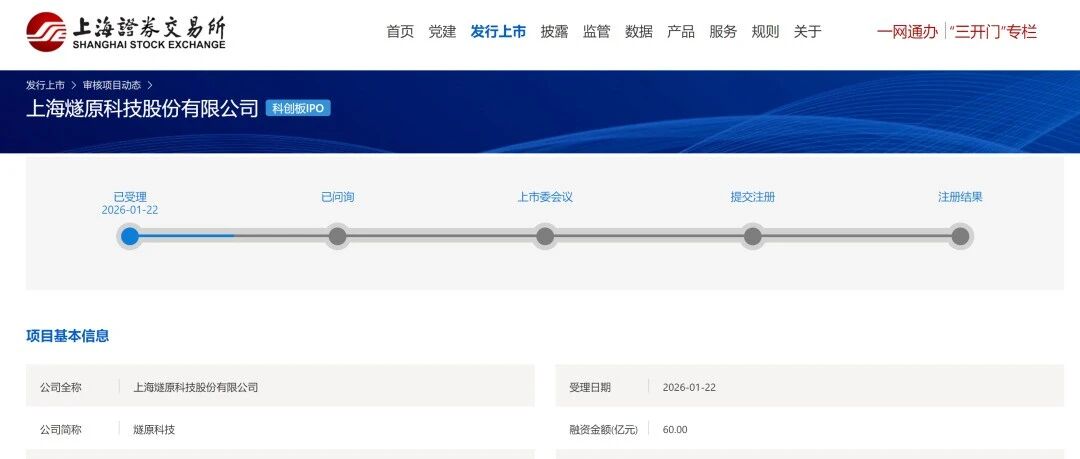Go to 审核项目动态 breadcrumb
This screenshot has height=459, width=1080.
112,85
